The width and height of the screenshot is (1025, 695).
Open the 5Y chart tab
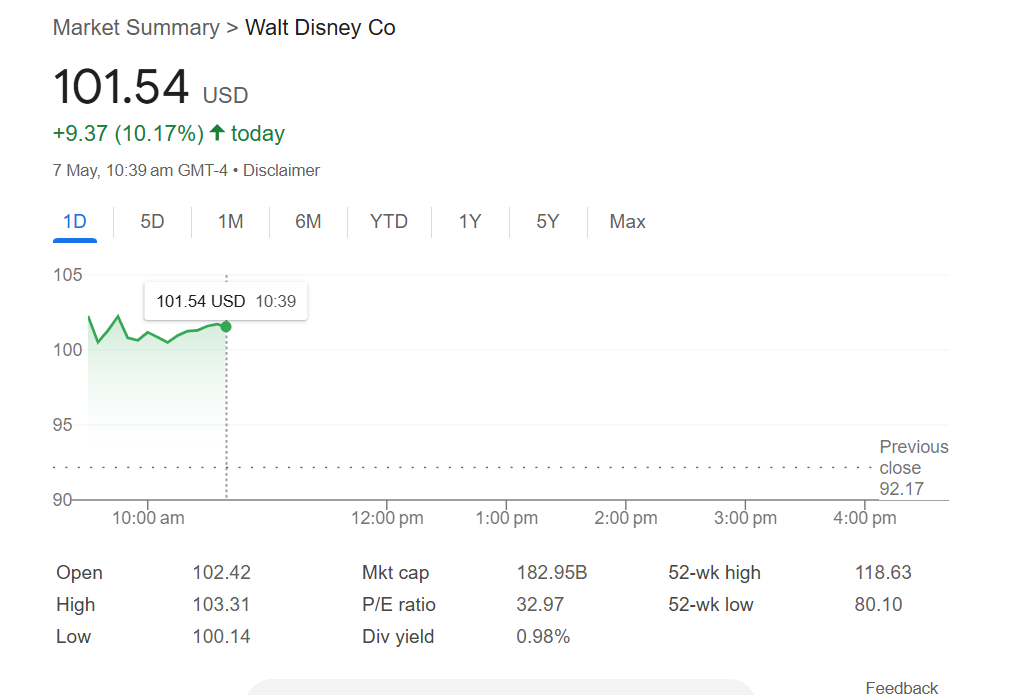click(x=548, y=222)
